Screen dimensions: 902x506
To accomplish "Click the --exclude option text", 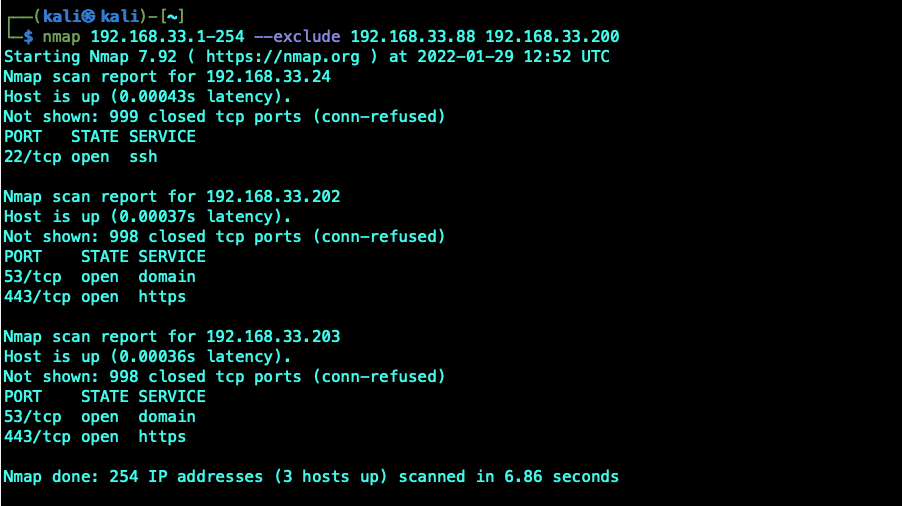I will [x=297, y=37].
